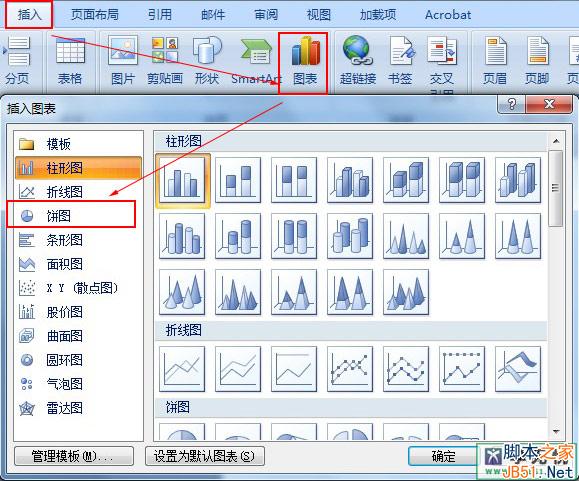Switch to the 插入 ribbon tab

(x=29, y=15)
